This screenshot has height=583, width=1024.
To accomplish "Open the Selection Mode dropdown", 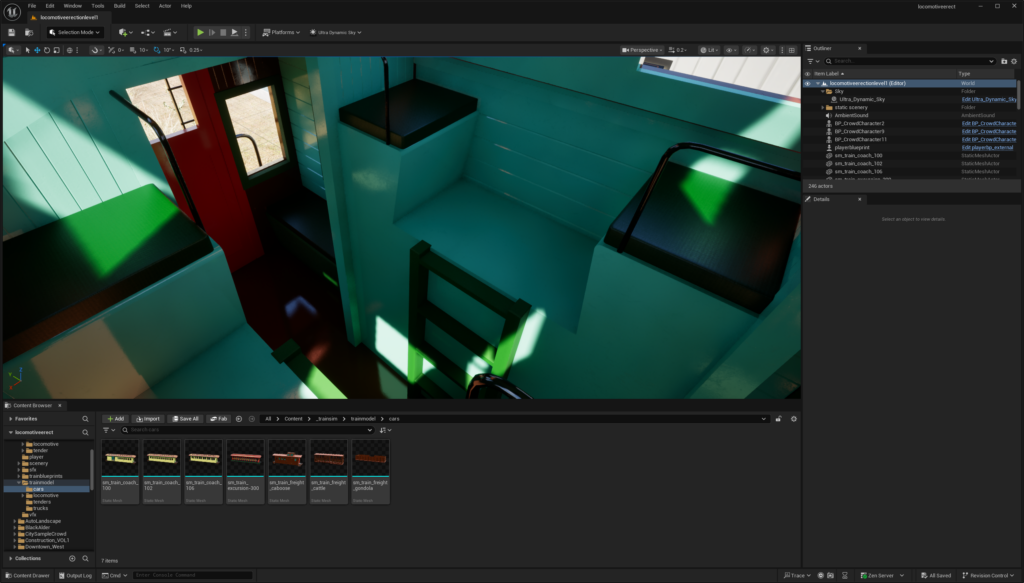I will point(76,32).
